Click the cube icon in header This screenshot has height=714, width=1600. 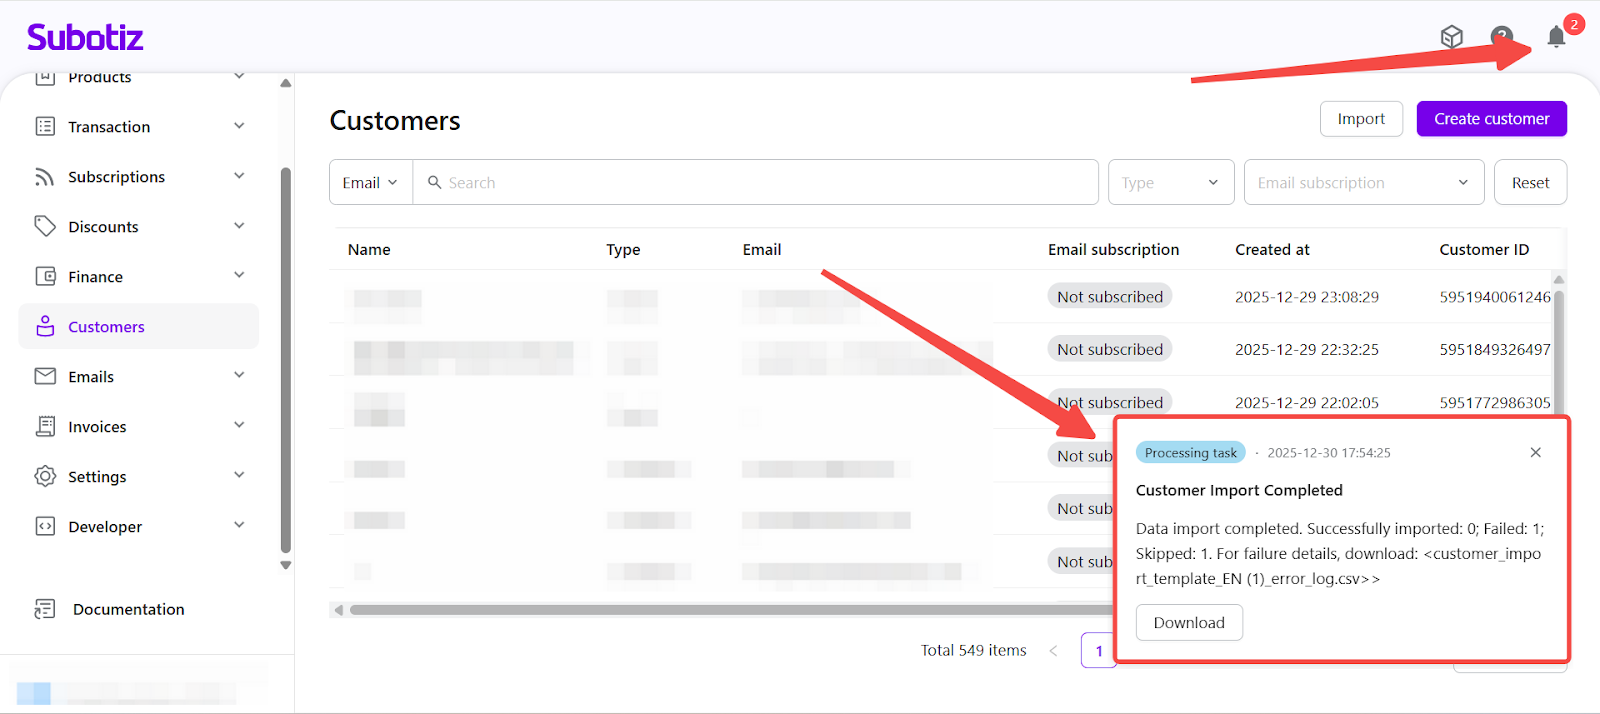tap(1451, 38)
